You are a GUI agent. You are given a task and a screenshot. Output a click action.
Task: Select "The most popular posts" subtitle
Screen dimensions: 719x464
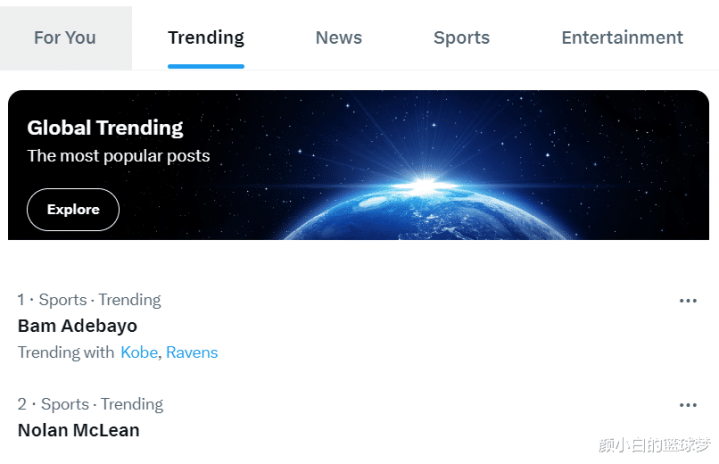pos(118,156)
